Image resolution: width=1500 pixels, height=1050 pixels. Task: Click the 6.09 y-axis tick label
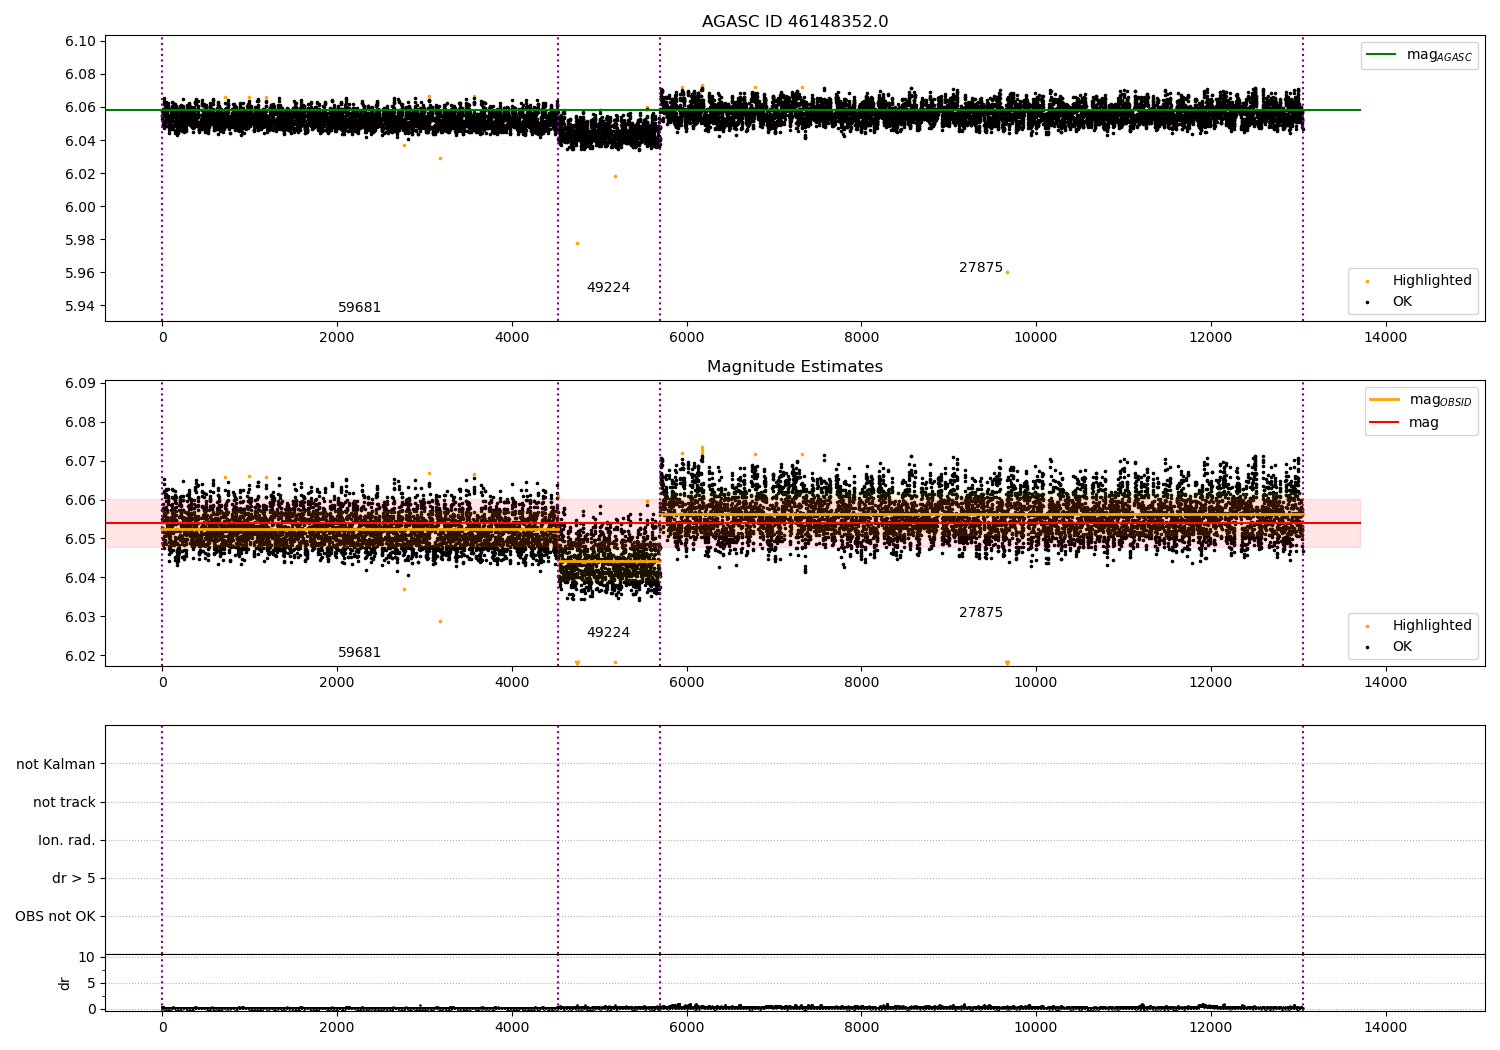tap(80, 384)
